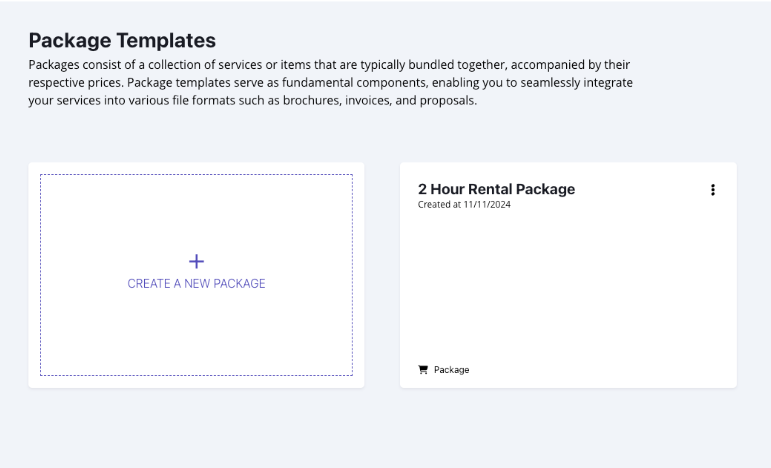Select the CREATE A NEW PACKAGE label

pyautogui.click(x=196, y=284)
